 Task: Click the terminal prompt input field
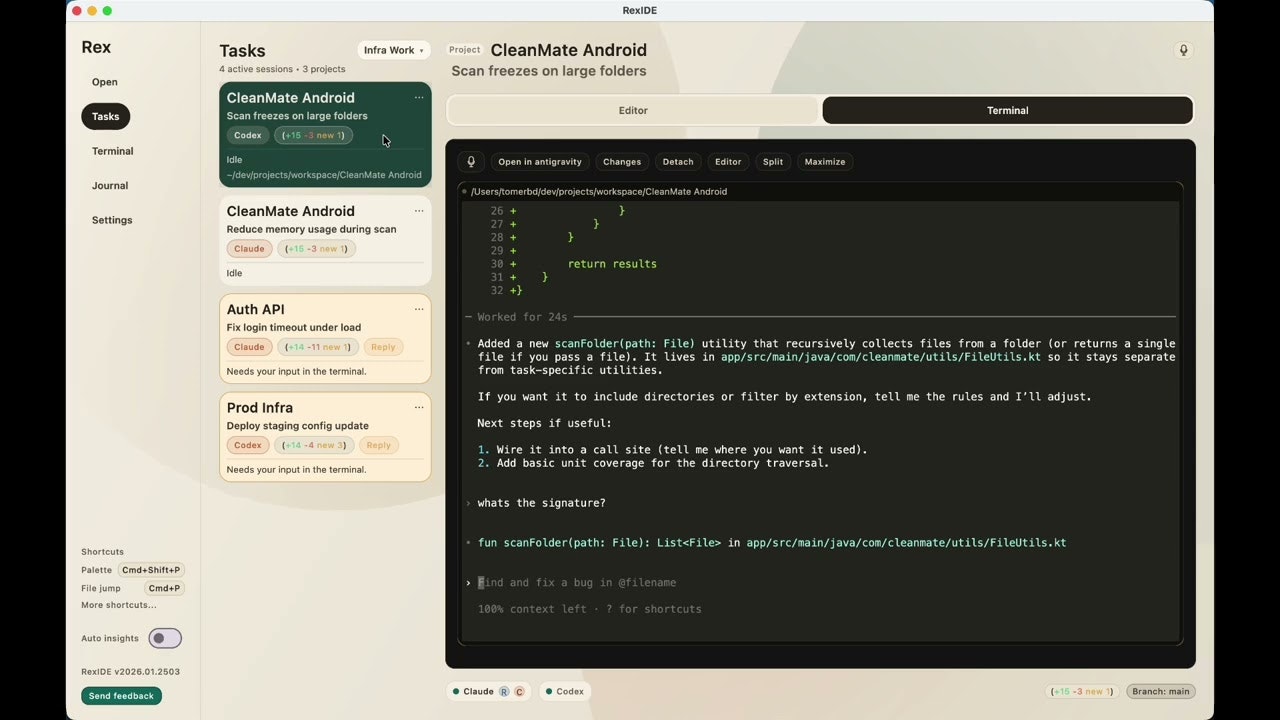click(820, 582)
